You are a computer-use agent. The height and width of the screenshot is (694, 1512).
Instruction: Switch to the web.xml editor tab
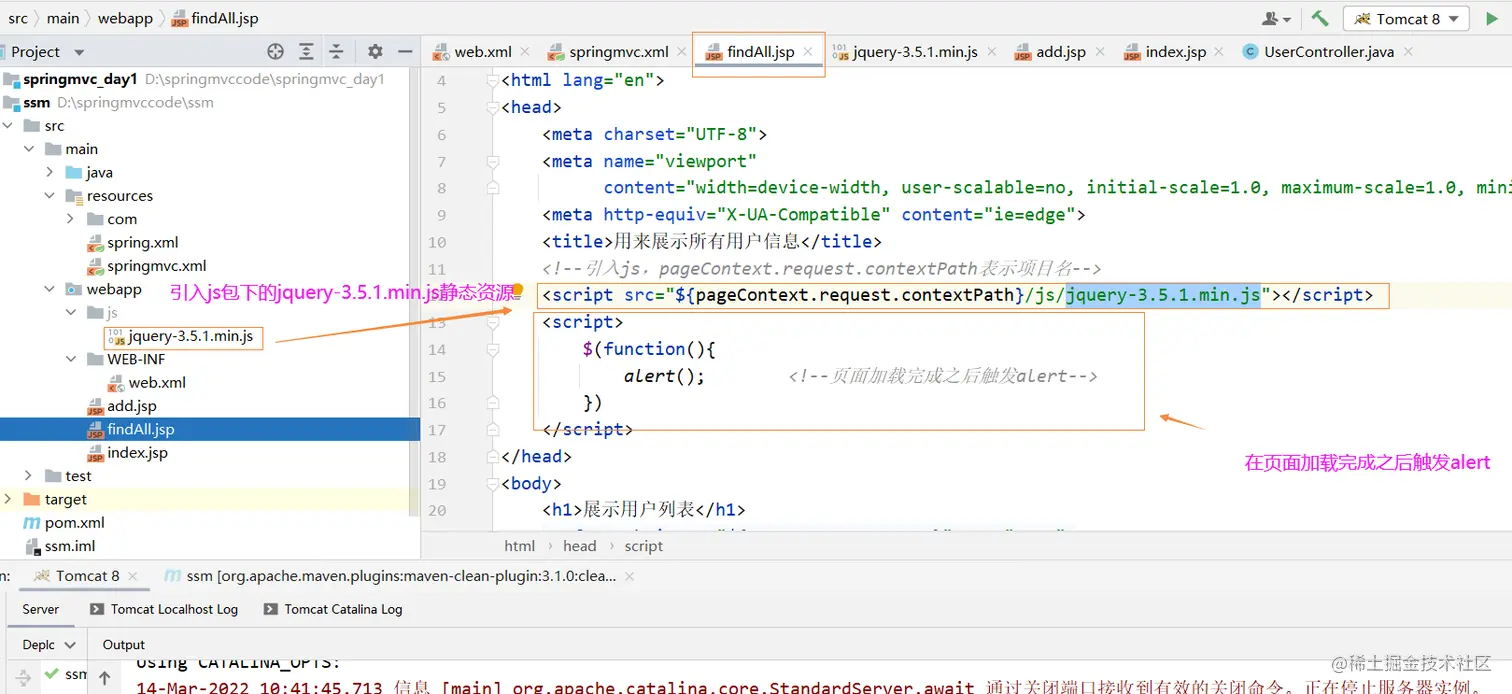pyautogui.click(x=482, y=52)
